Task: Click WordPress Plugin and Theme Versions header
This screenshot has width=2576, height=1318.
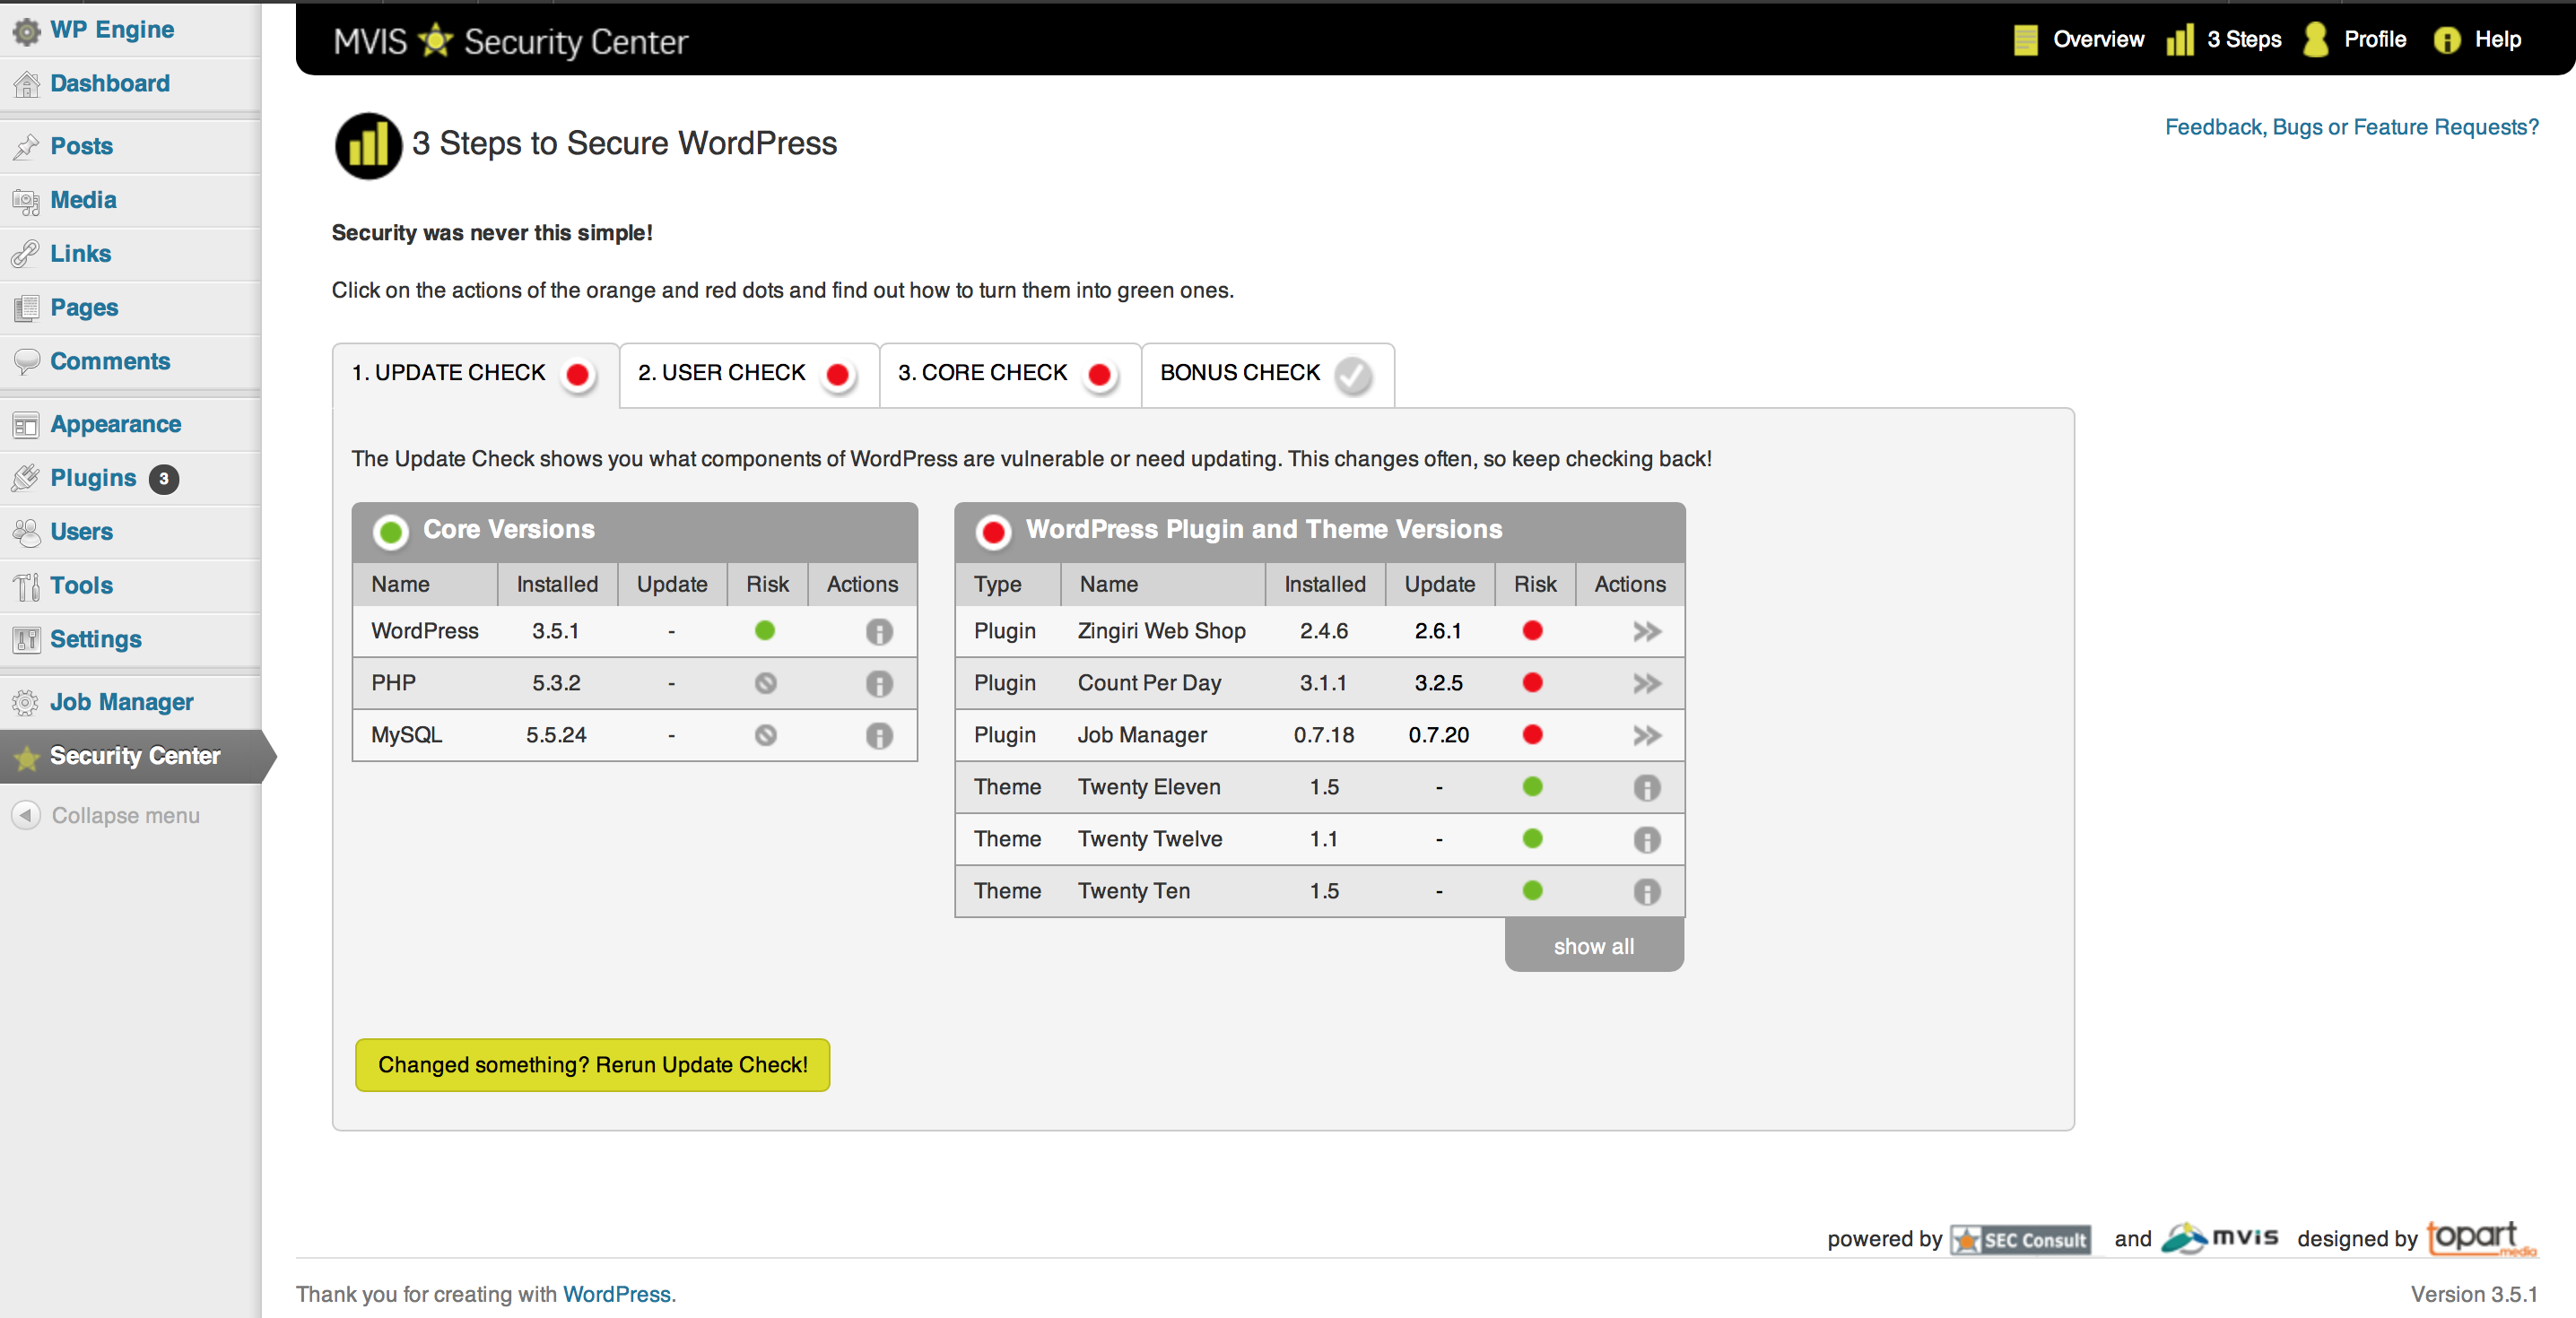Action: pos(1320,531)
